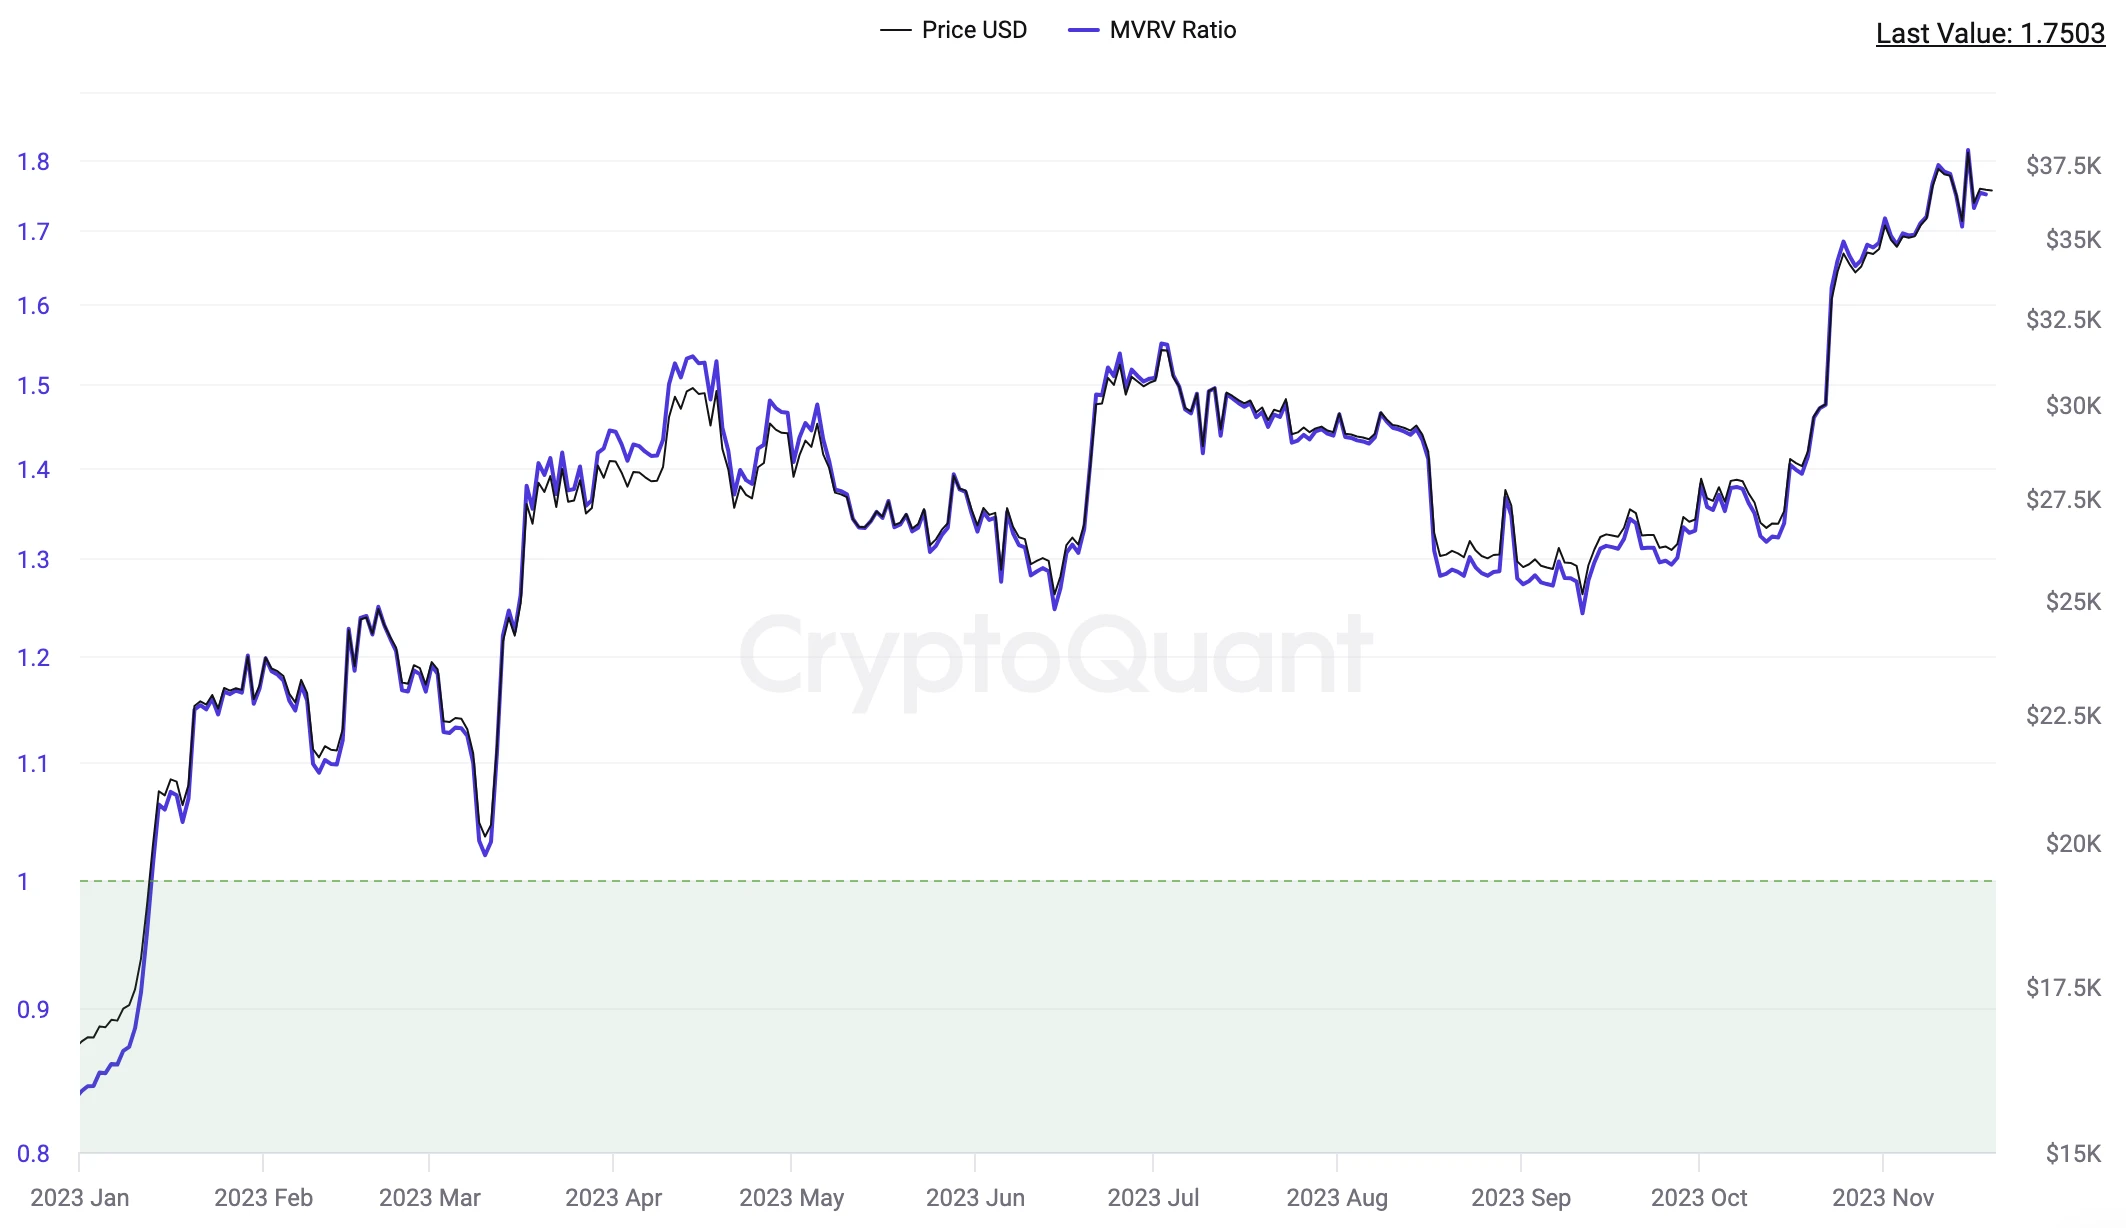Click the $30K price axis label
The image size is (2126, 1228).
click(2073, 406)
